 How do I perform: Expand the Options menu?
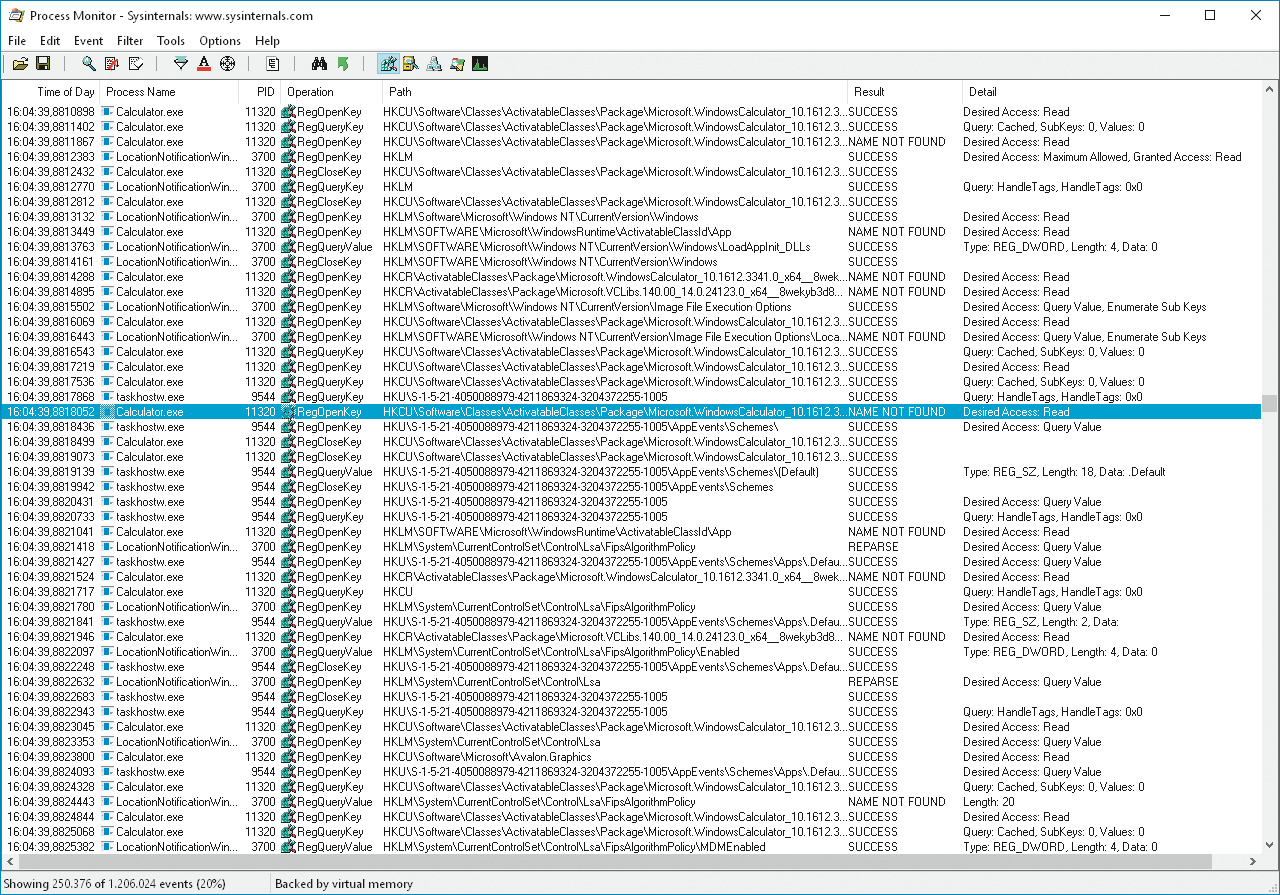(220, 41)
